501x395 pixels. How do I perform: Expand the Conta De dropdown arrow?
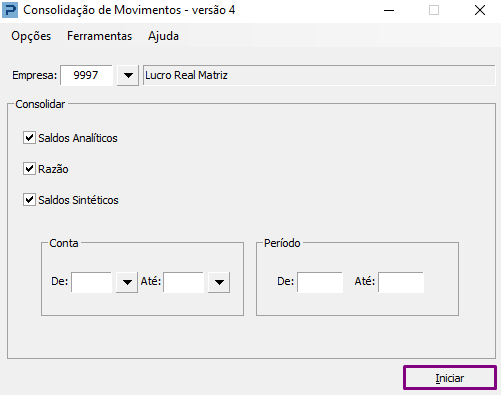(127, 282)
